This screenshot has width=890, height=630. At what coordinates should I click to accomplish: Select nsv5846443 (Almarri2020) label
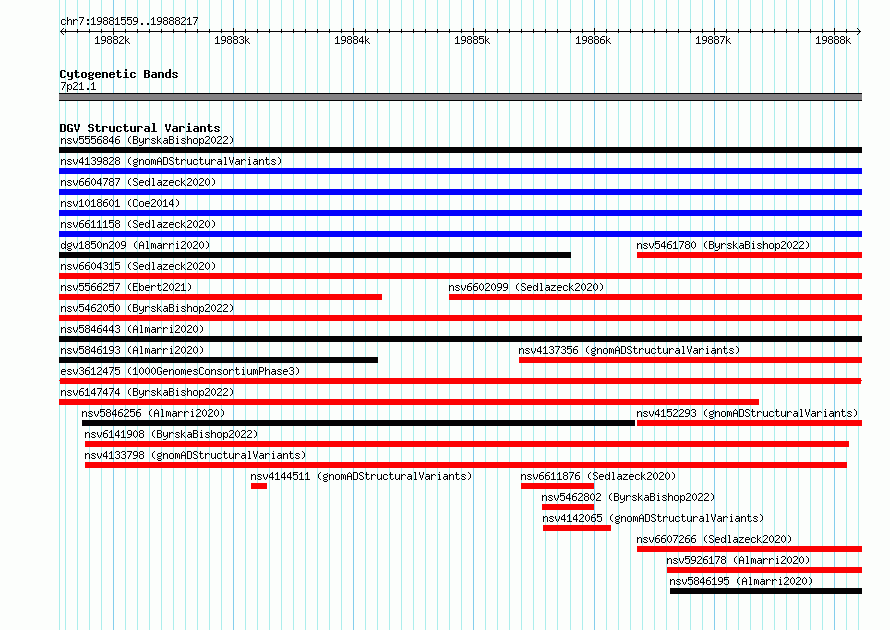pyautogui.click(x=132, y=329)
